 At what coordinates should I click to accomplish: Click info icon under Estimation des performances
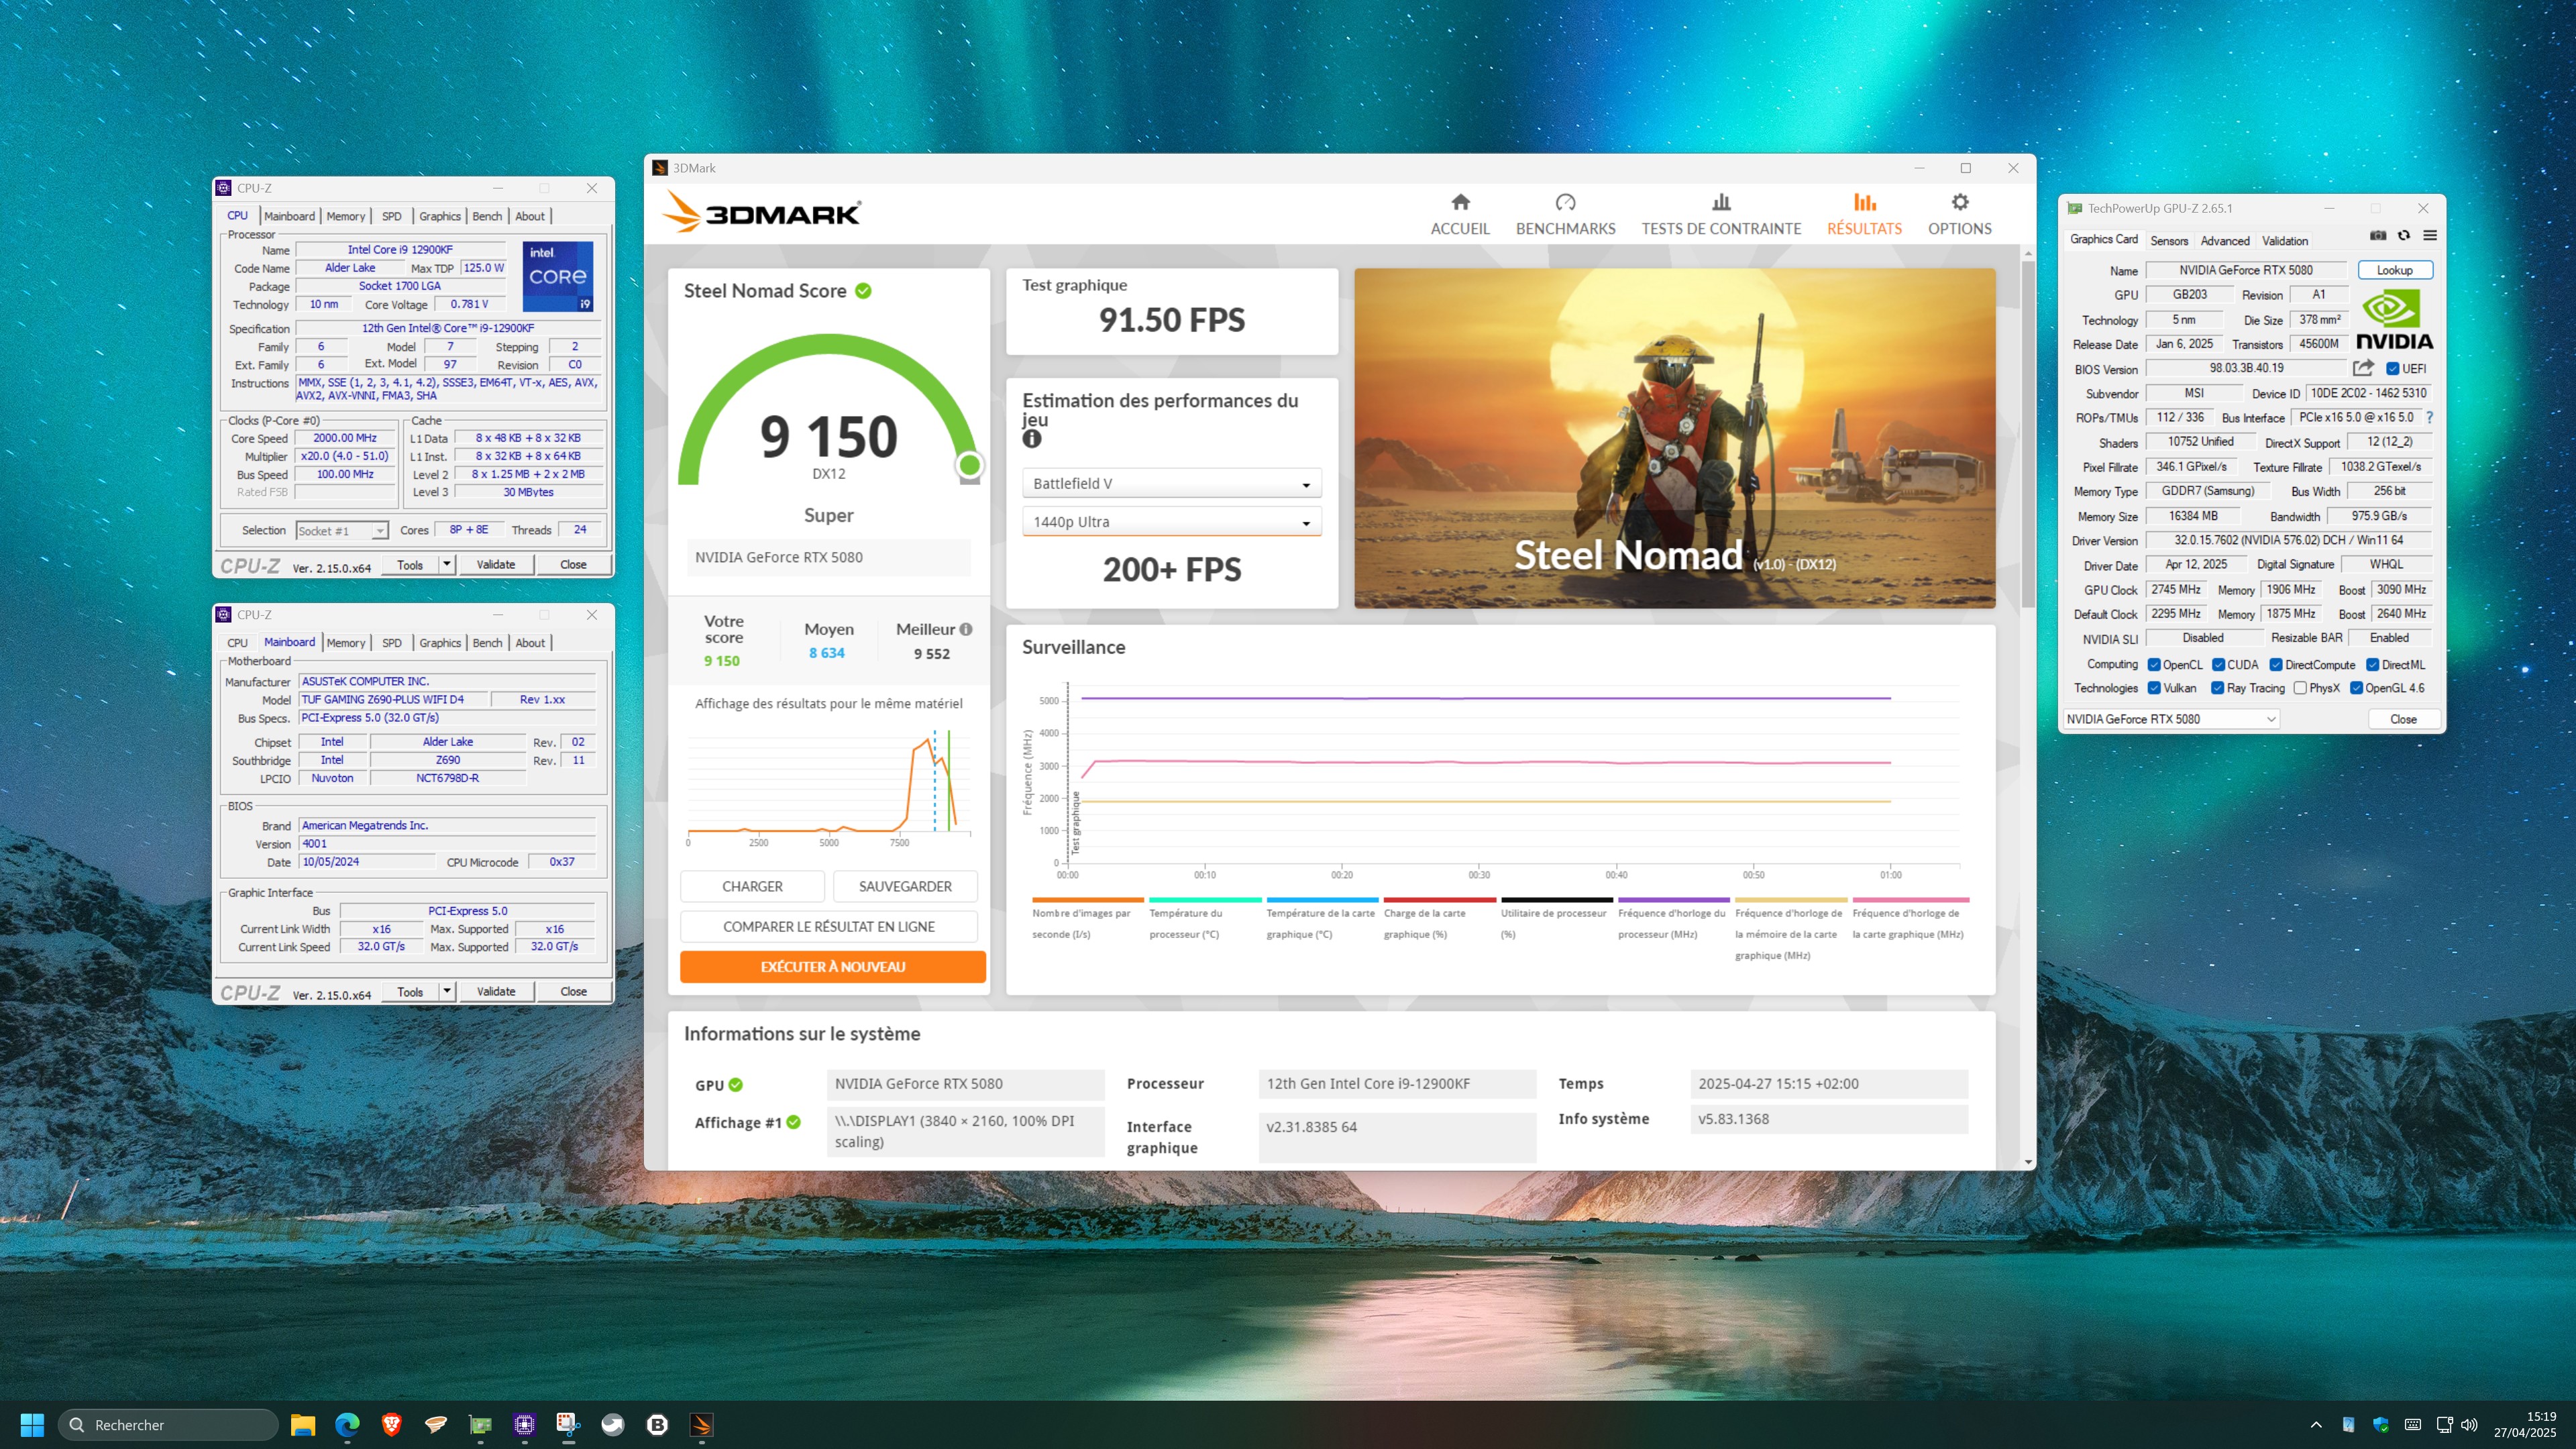point(1032,438)
